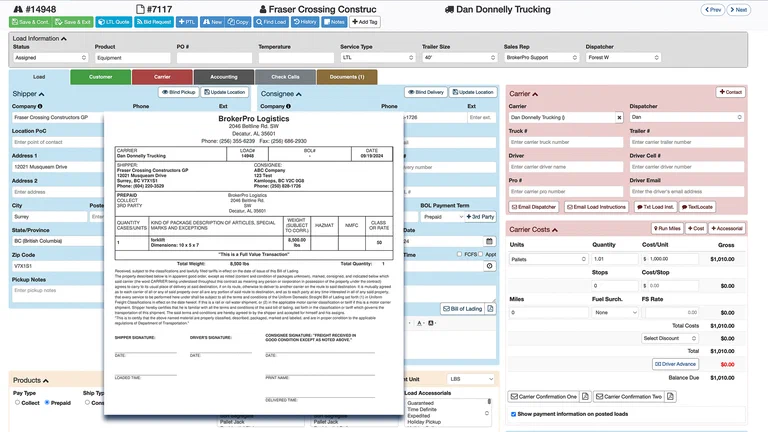
Task: Open Find Load search
Action: 271,22
